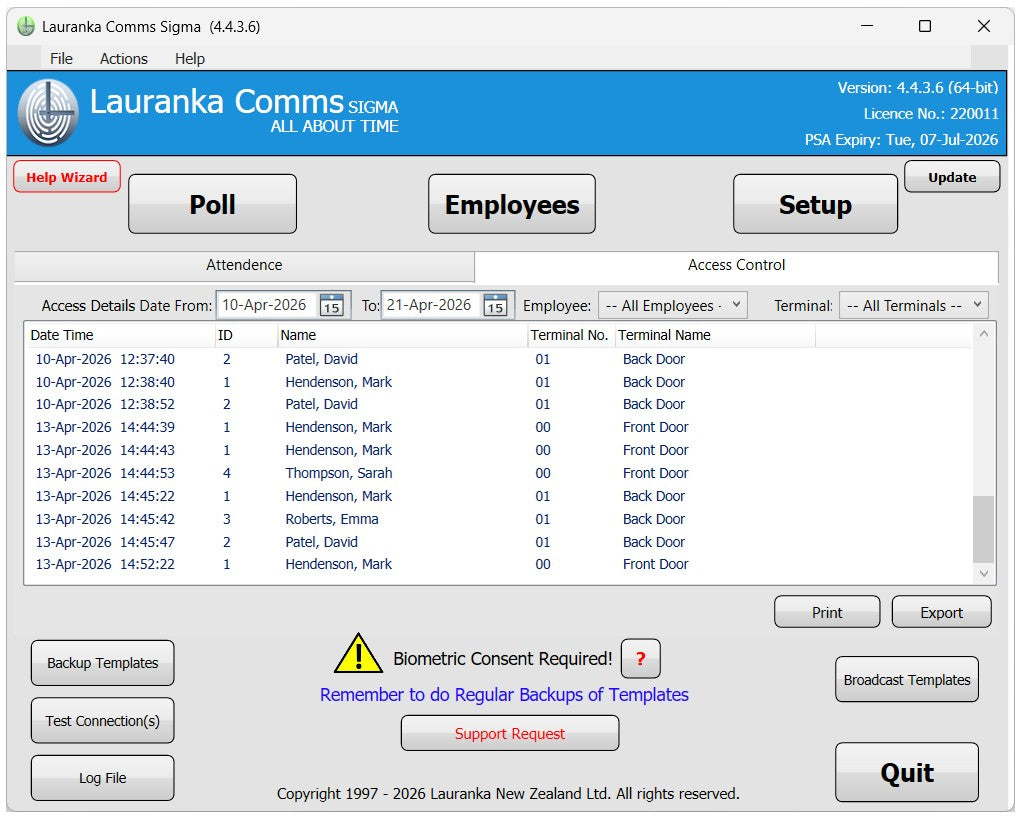Sort by the ID column header
Viewport: 1021px width, 819px height.
pos(246,335)
